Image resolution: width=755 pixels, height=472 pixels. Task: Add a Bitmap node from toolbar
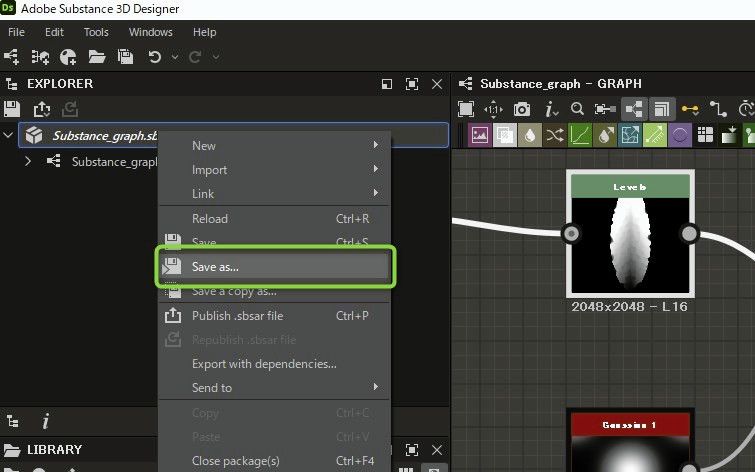click(x=480, y=135)
